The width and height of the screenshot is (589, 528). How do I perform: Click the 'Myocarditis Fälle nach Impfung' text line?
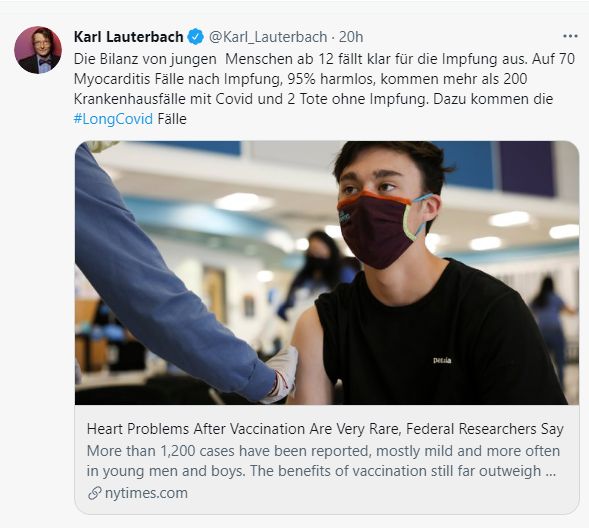tap(301, 79)
